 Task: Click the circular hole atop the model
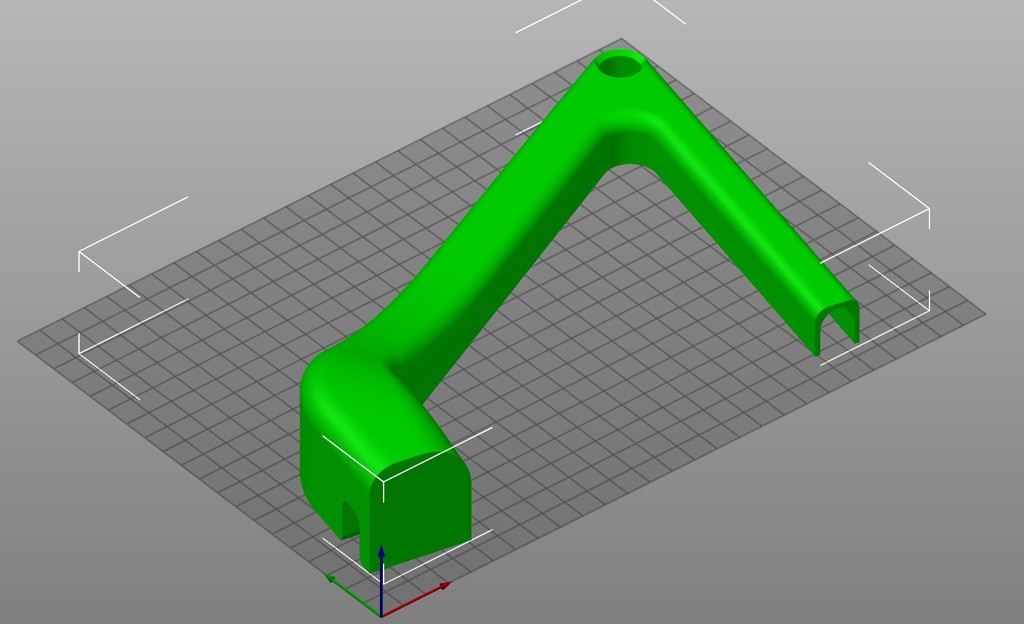coord(619,65)
